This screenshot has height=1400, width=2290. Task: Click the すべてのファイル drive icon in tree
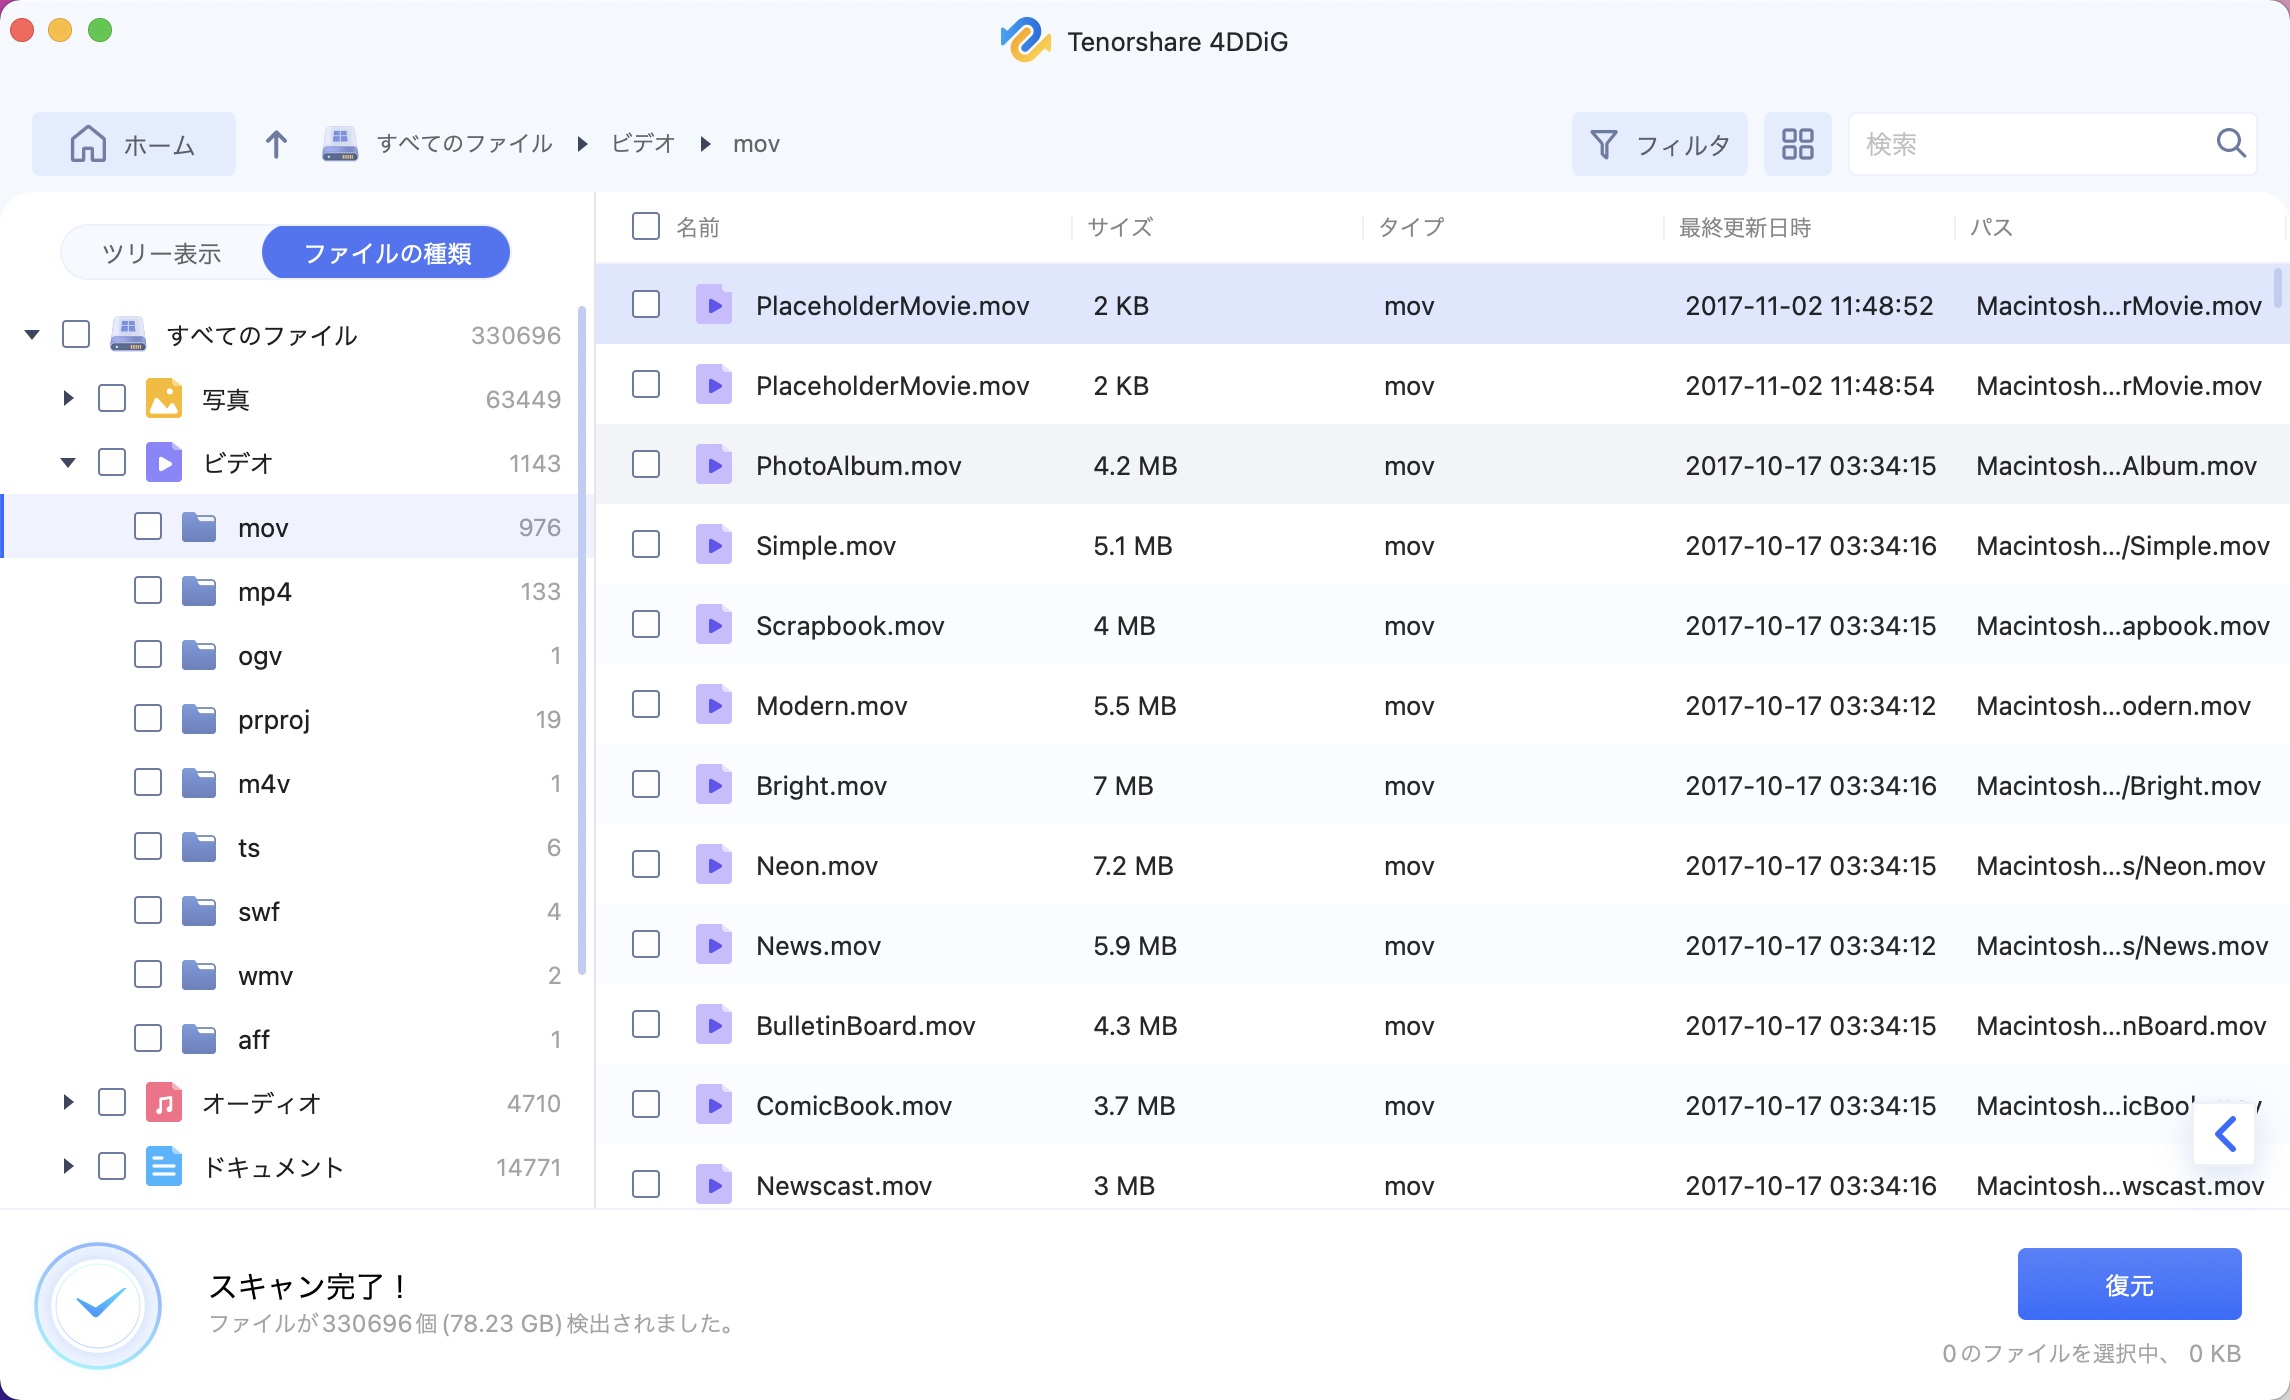coord(128,335)
